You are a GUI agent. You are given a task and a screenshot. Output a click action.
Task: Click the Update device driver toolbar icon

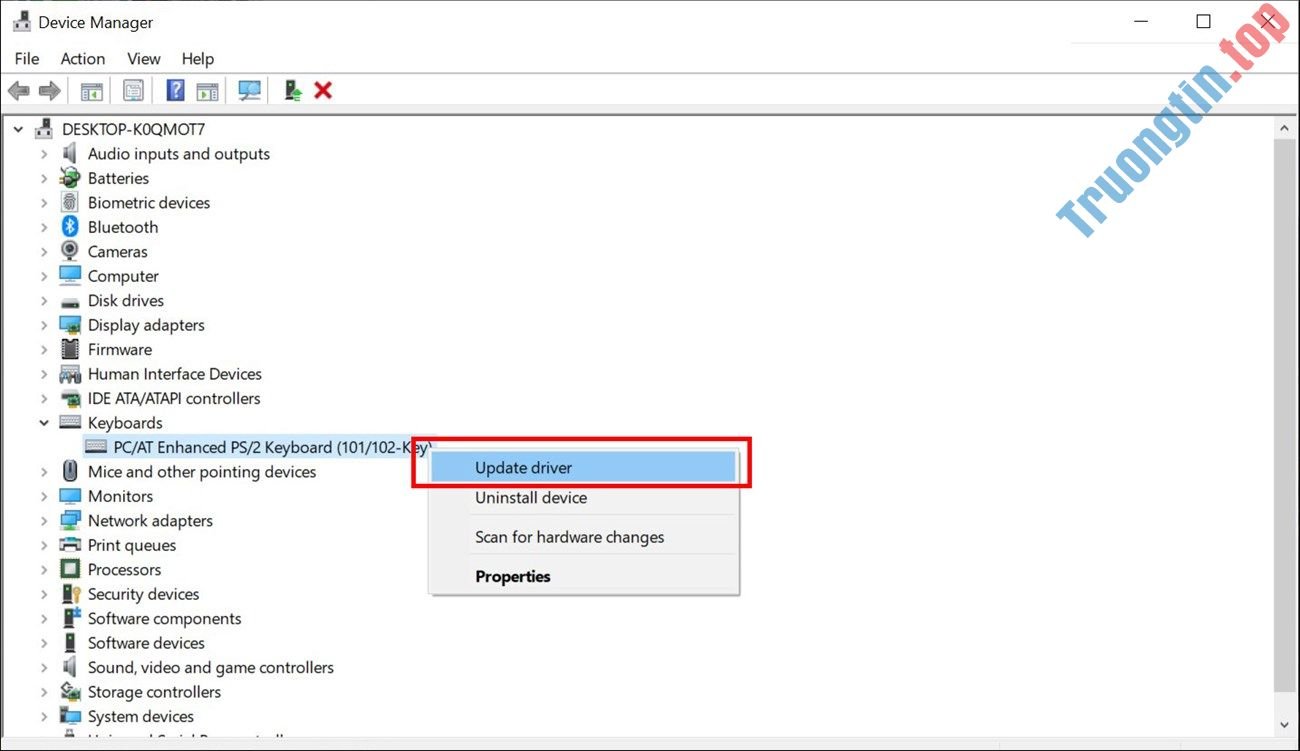pos(292,91)
